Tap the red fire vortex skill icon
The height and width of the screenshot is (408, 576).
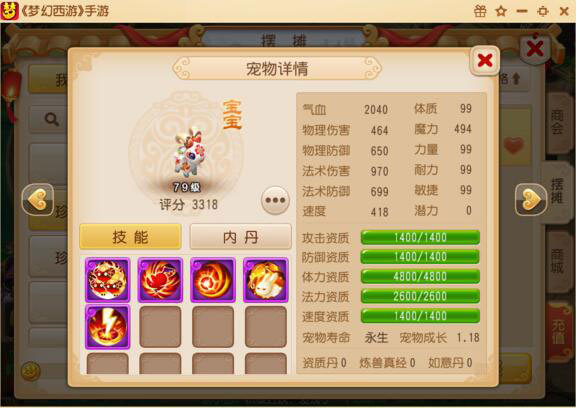click(160, 280)
